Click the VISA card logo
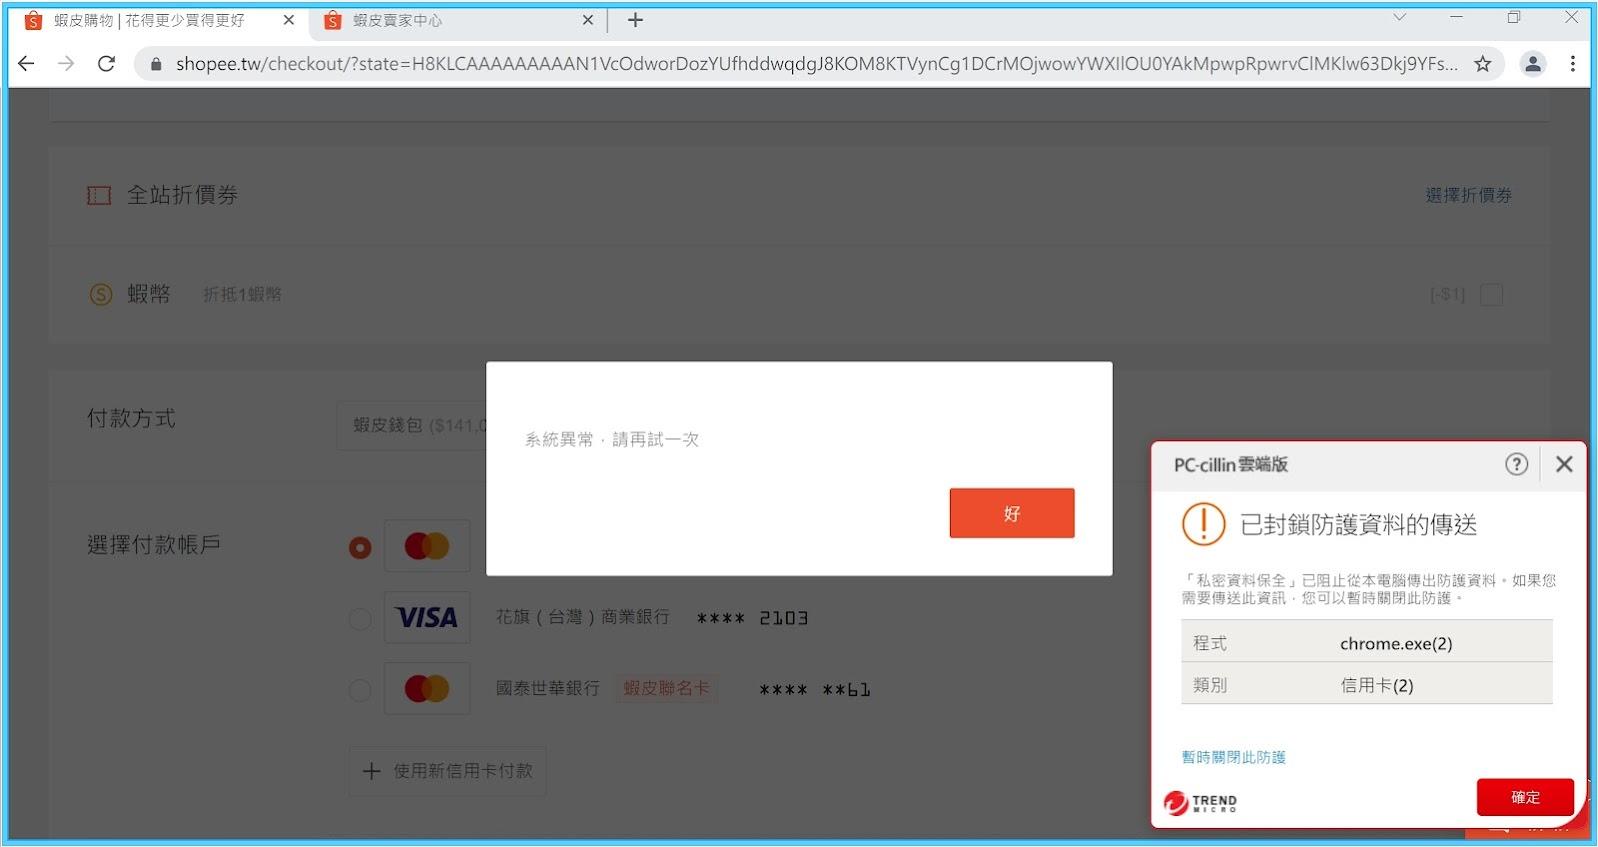Screen dimensions: 1598x847 pyautogui.click(x=427, y=618)
